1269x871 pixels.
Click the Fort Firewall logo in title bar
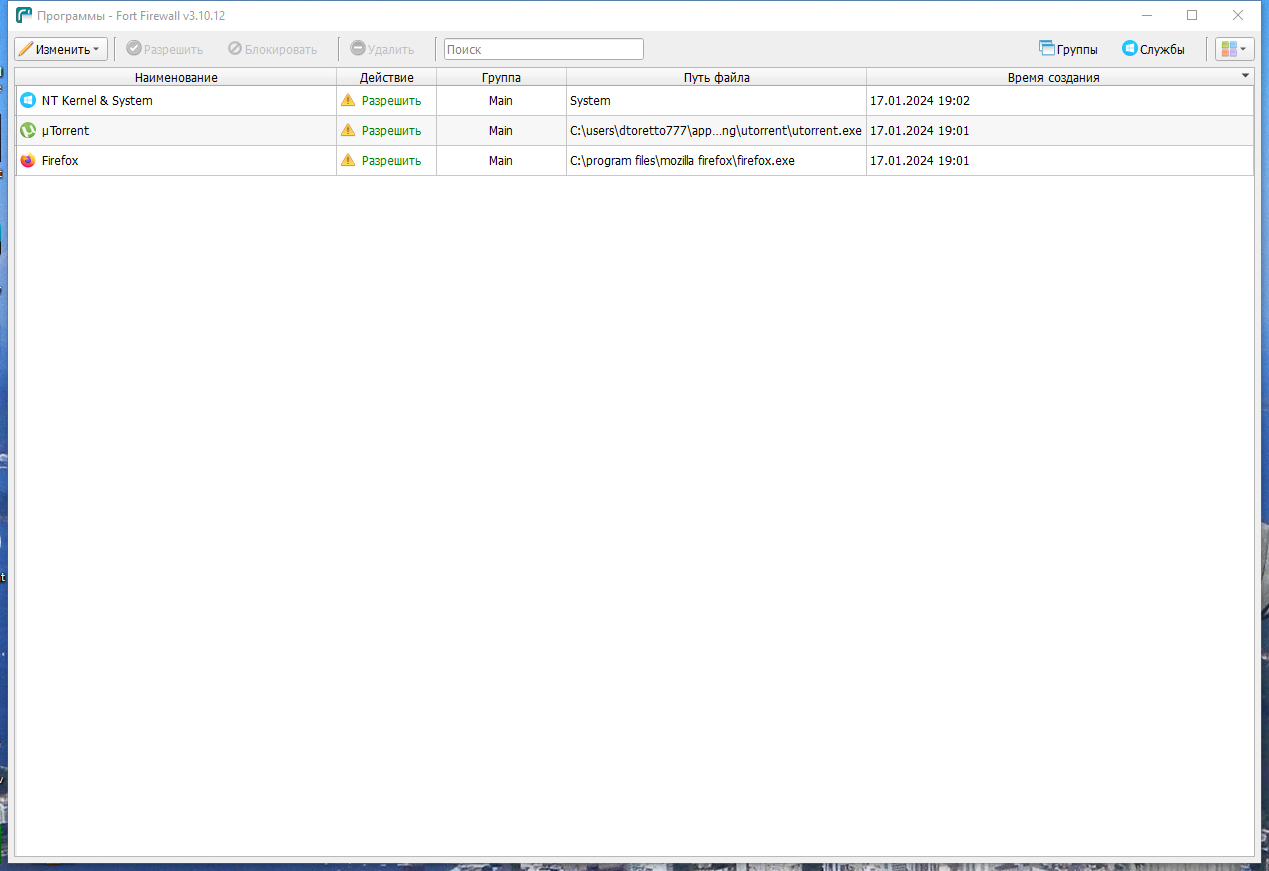click(x=24, y=15)
